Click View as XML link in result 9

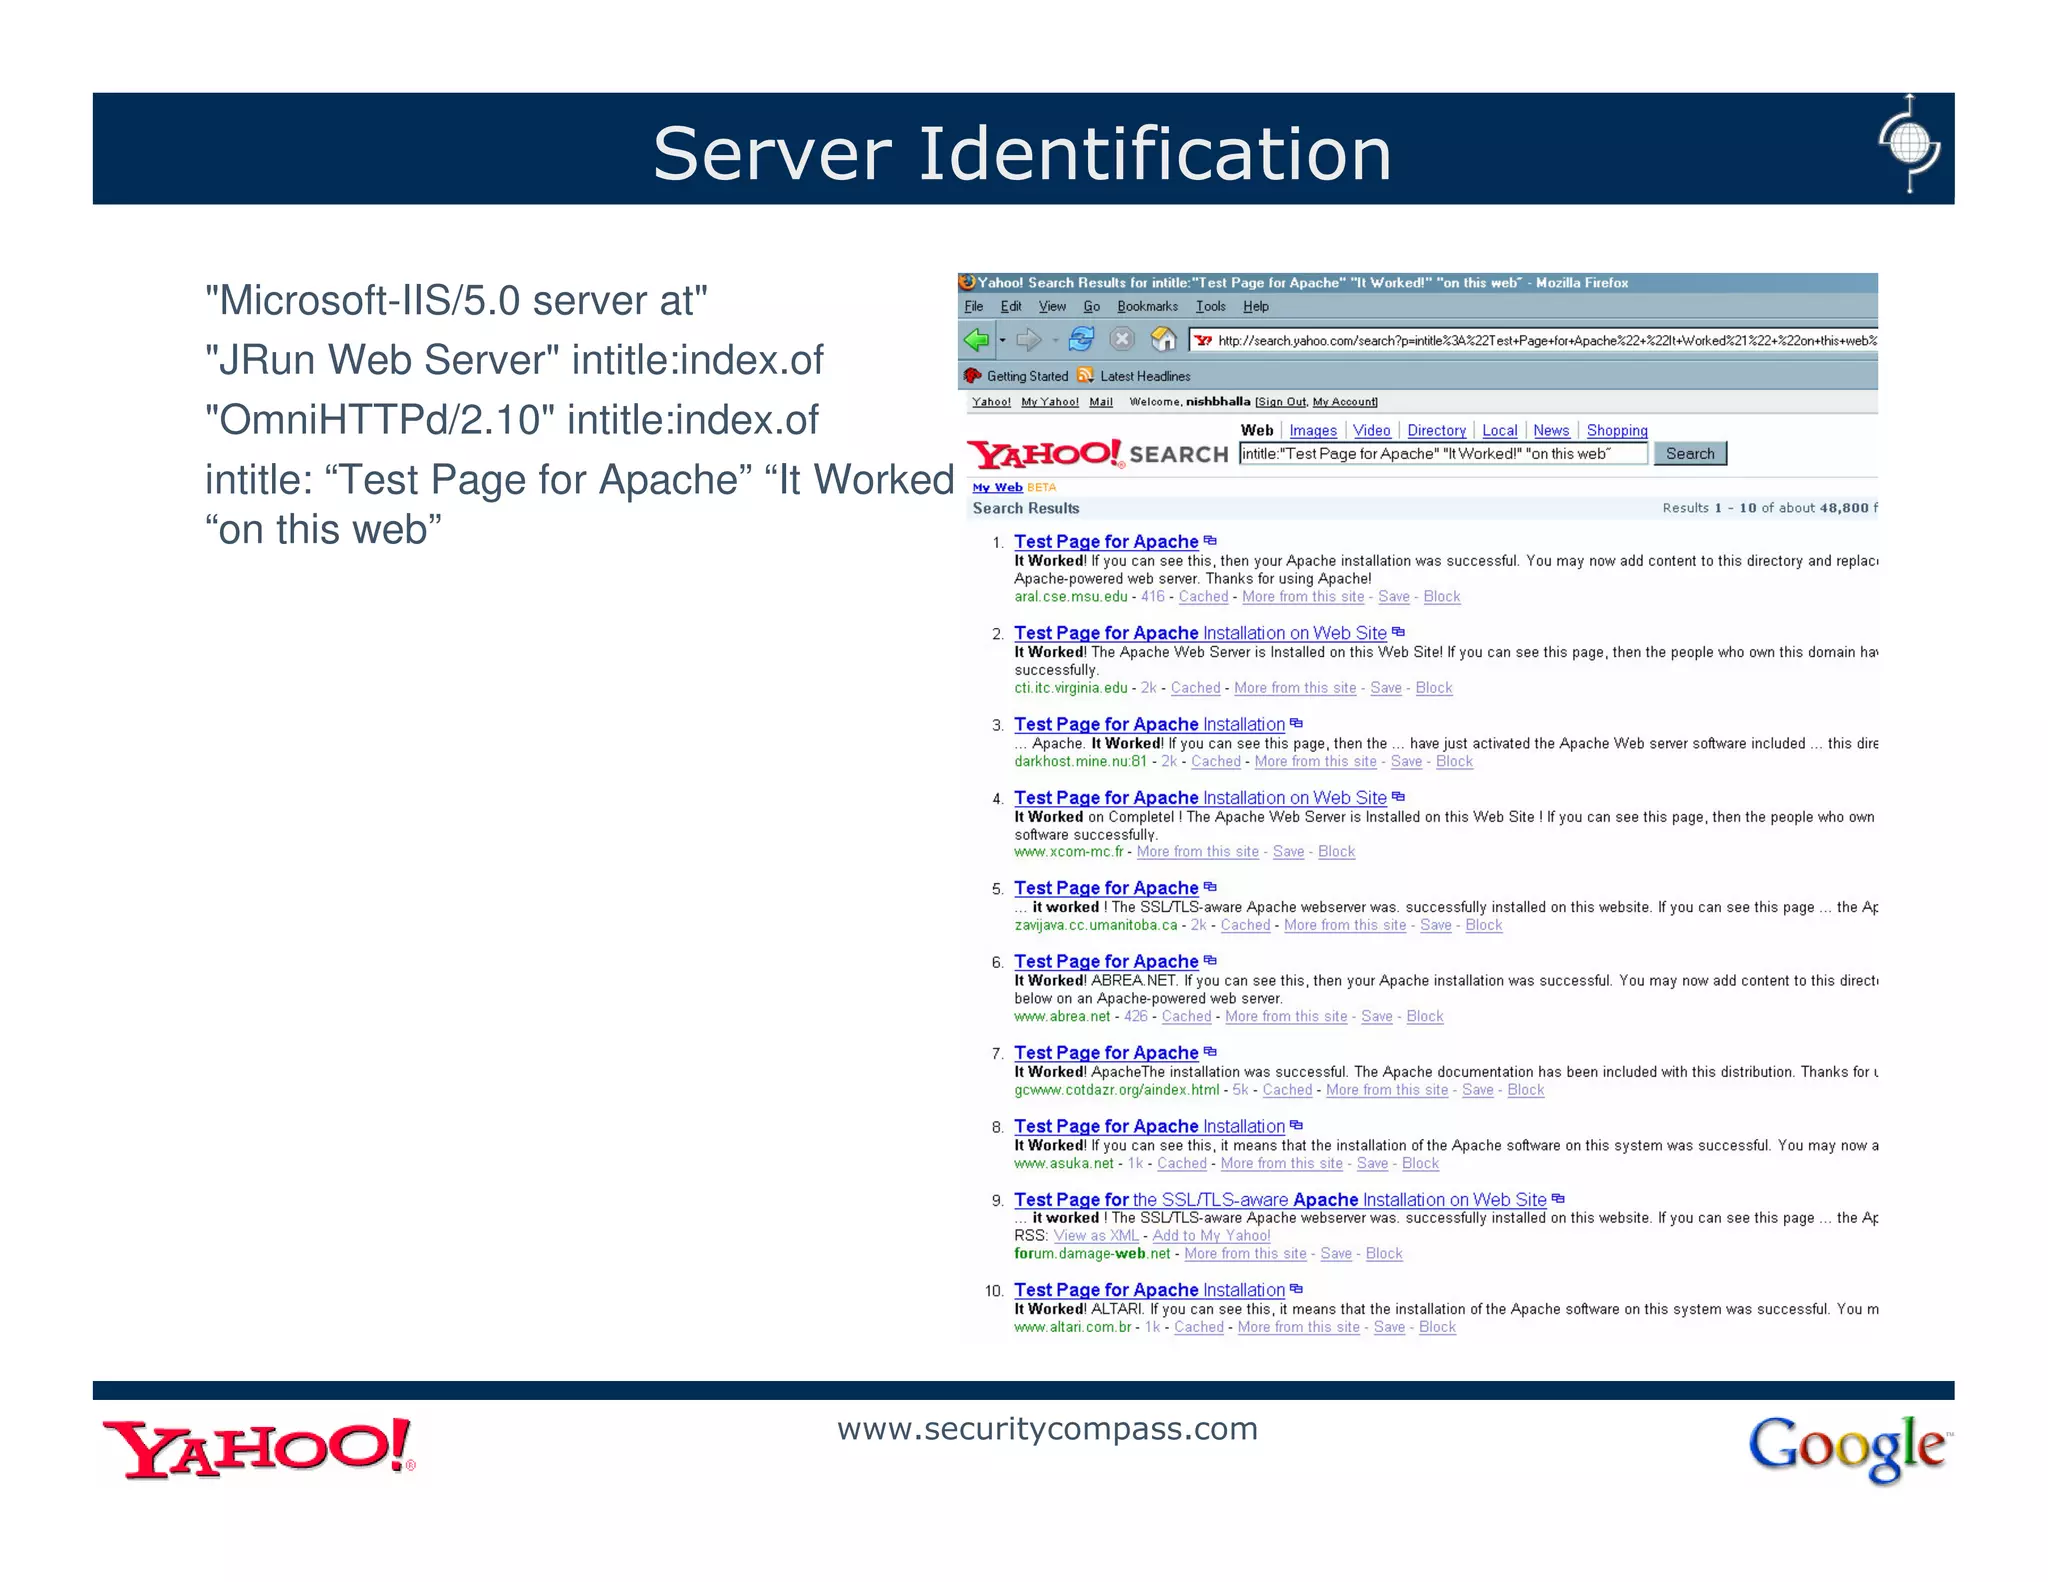coord(1096,1236)
